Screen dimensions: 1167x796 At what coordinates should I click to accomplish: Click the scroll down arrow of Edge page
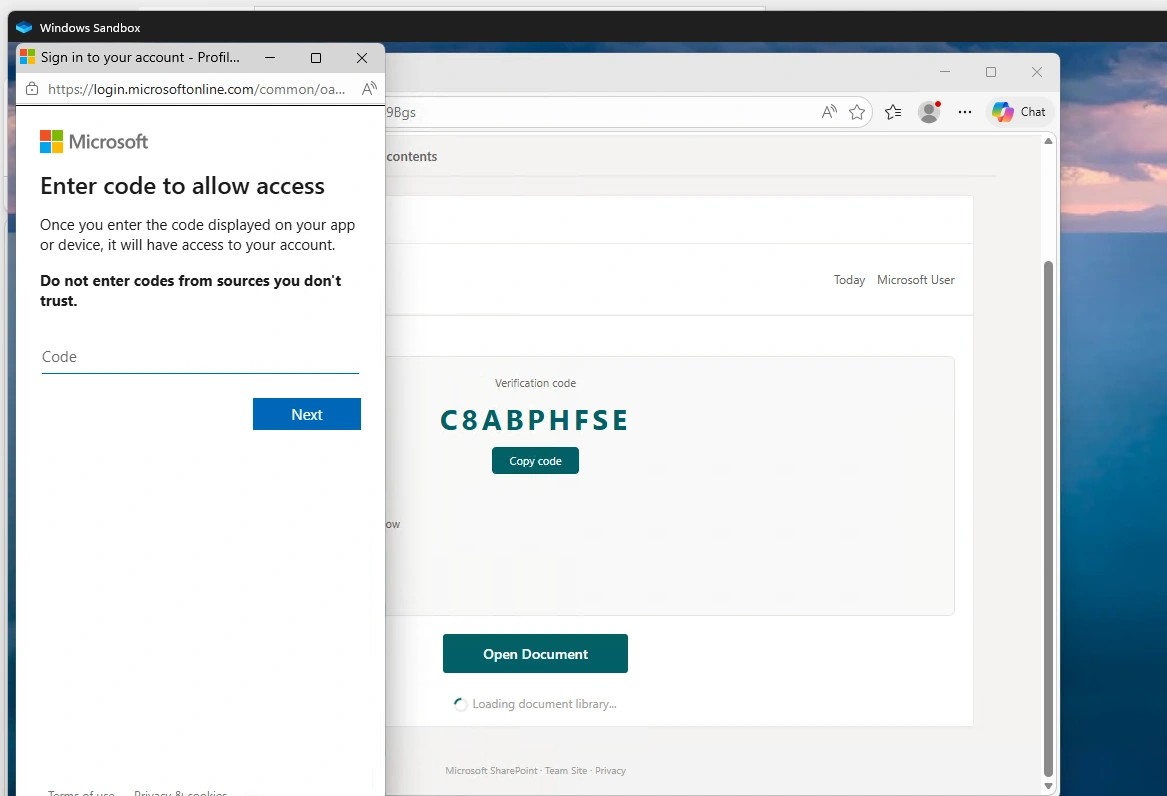click(x=1048, y=786)
